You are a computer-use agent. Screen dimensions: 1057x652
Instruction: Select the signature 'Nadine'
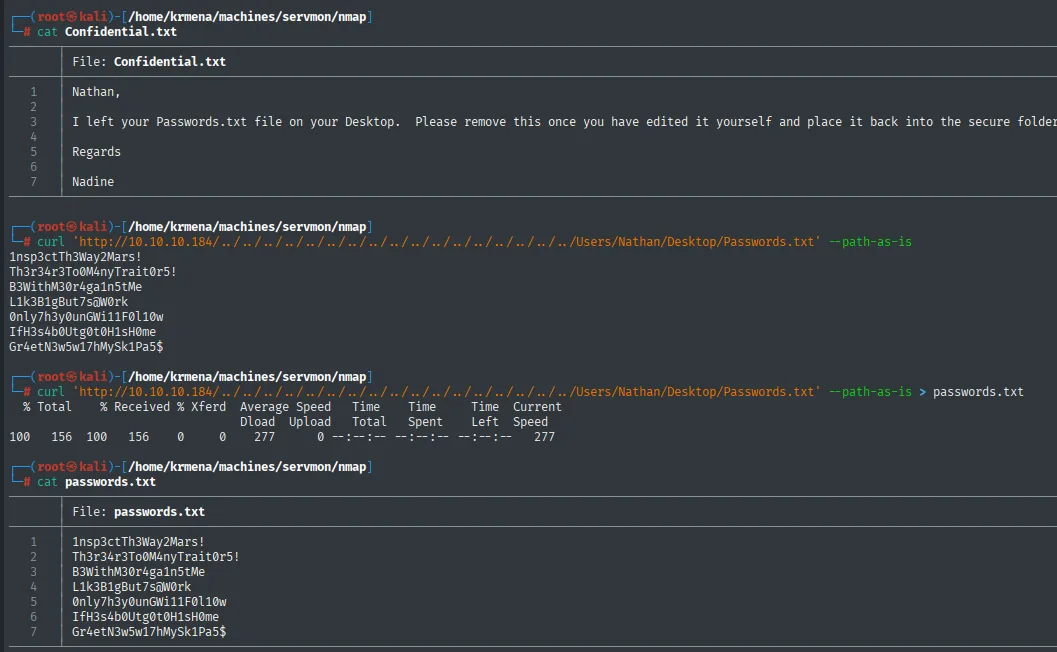93,181
